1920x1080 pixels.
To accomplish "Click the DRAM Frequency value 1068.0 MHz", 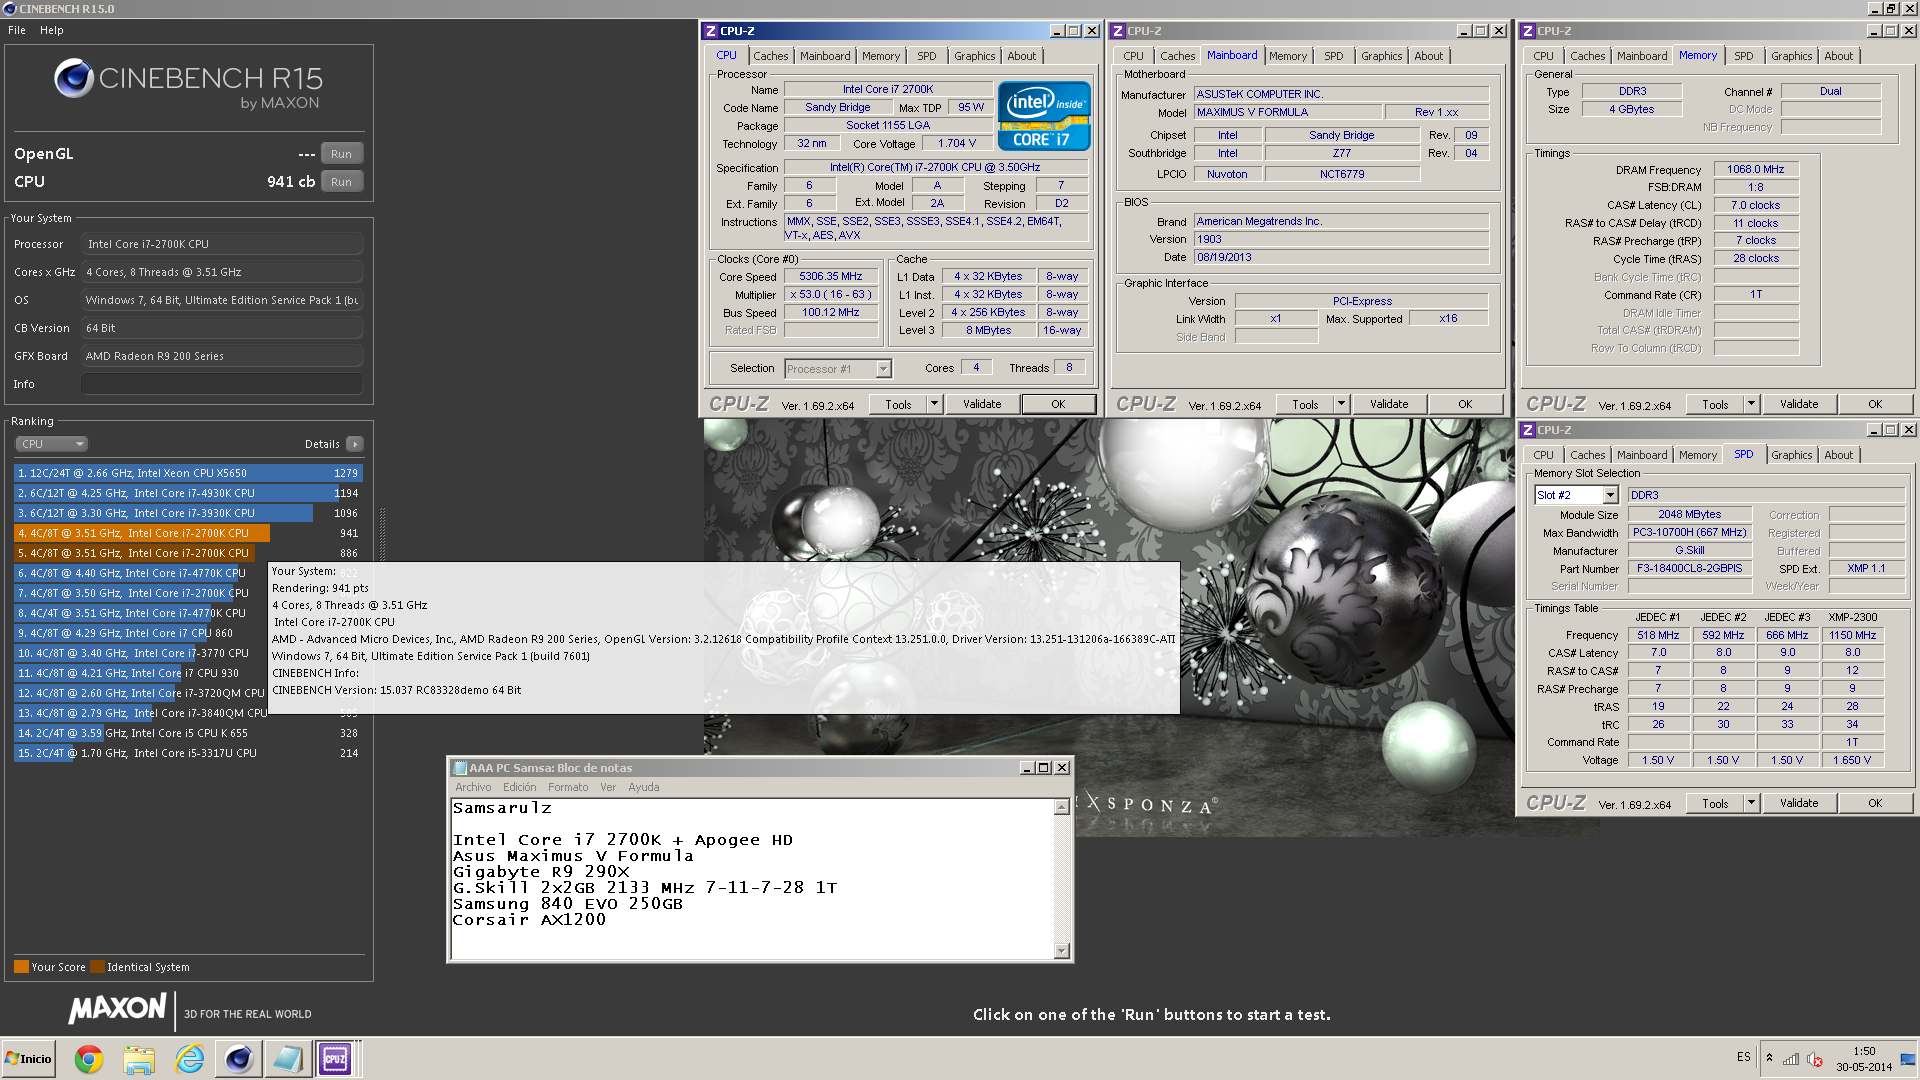I will (x=1755, y=169).
